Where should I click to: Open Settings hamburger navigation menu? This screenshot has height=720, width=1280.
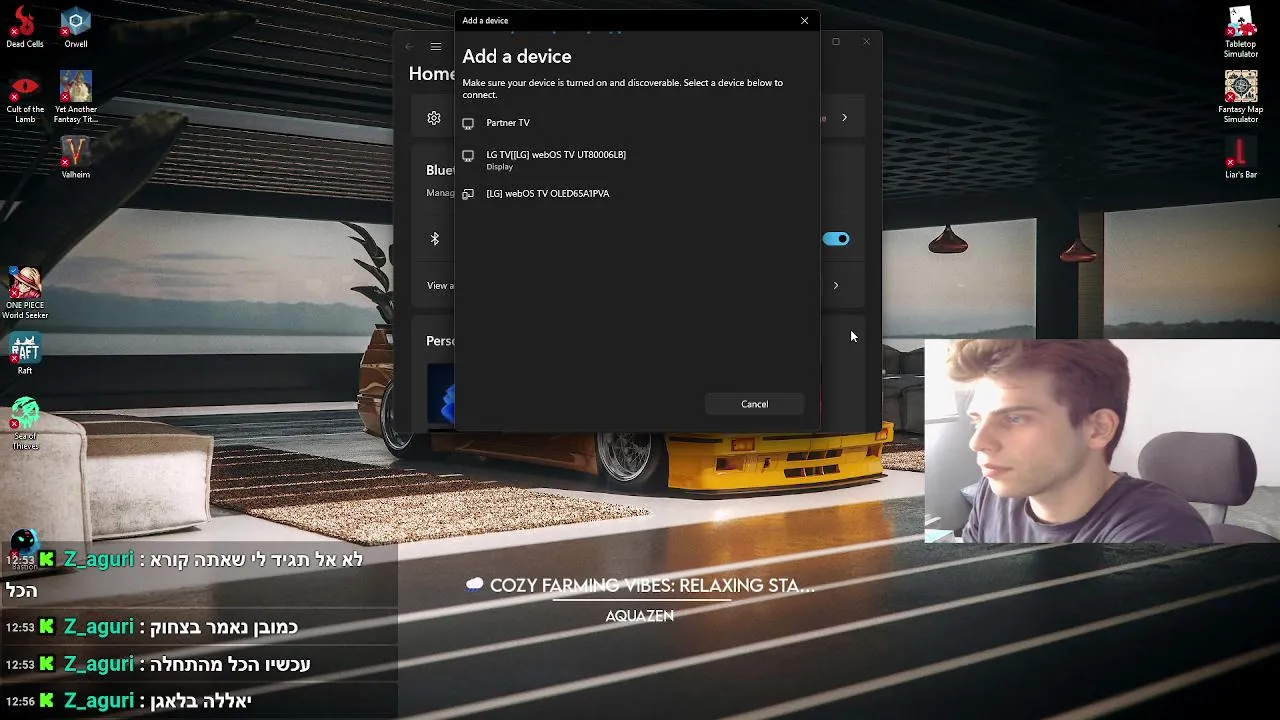436,46
